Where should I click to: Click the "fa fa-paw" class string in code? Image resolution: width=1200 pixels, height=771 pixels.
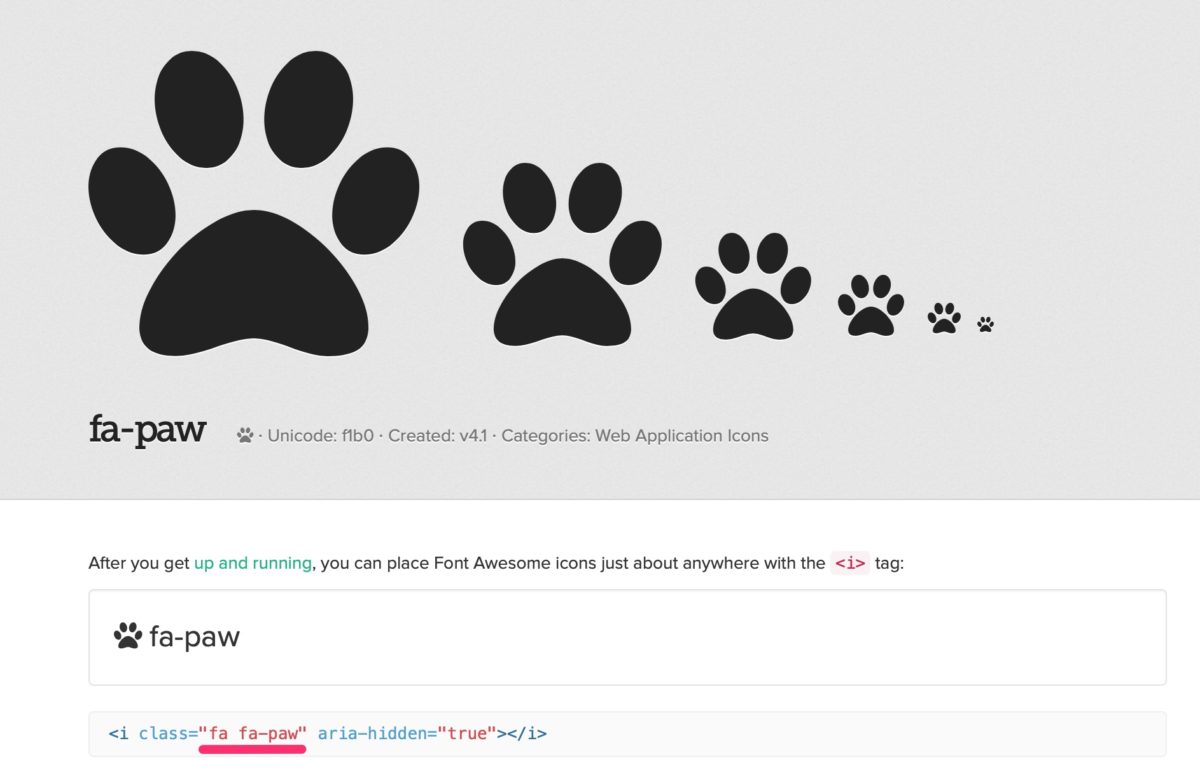tap(252, 733)
